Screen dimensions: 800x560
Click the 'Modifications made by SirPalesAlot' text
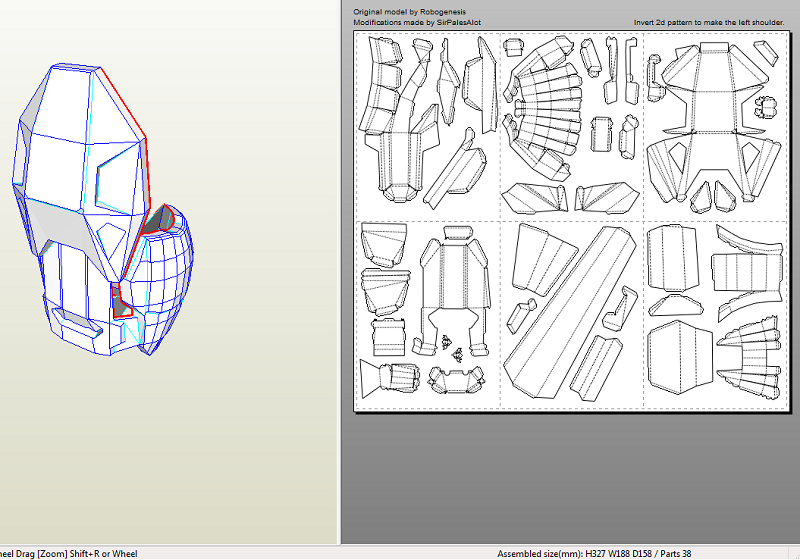click(417, 22)
